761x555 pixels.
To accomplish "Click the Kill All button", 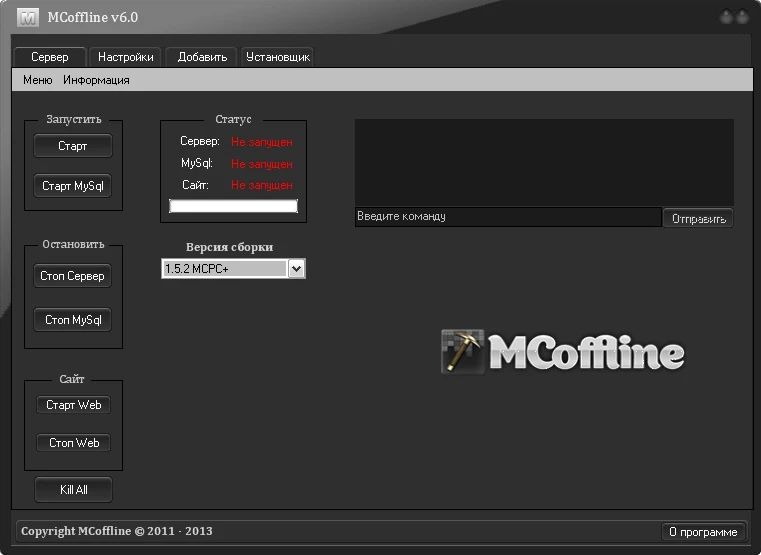I will (74, 490).
